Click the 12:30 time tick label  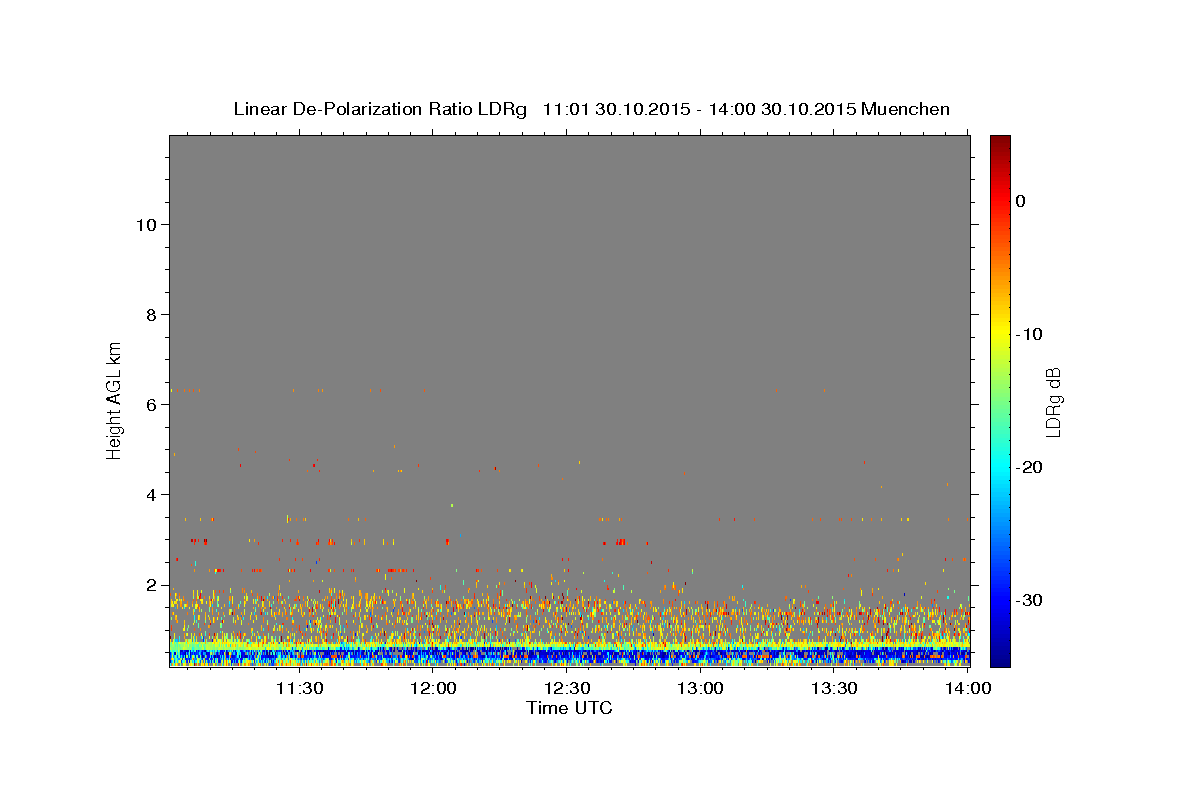(x=567, y=688)
